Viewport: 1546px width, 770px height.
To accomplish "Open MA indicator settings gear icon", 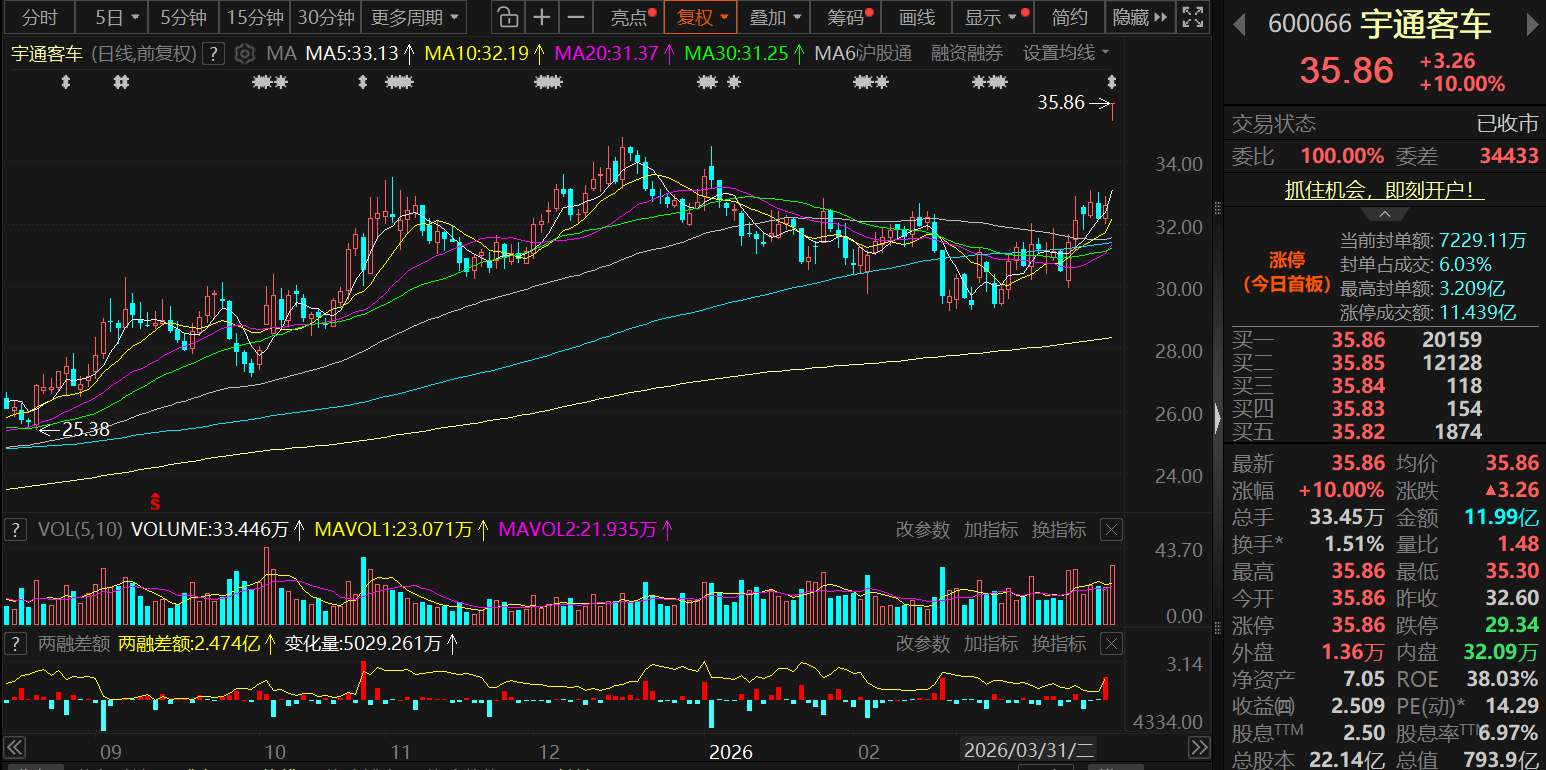I will [x=244, y=54].
